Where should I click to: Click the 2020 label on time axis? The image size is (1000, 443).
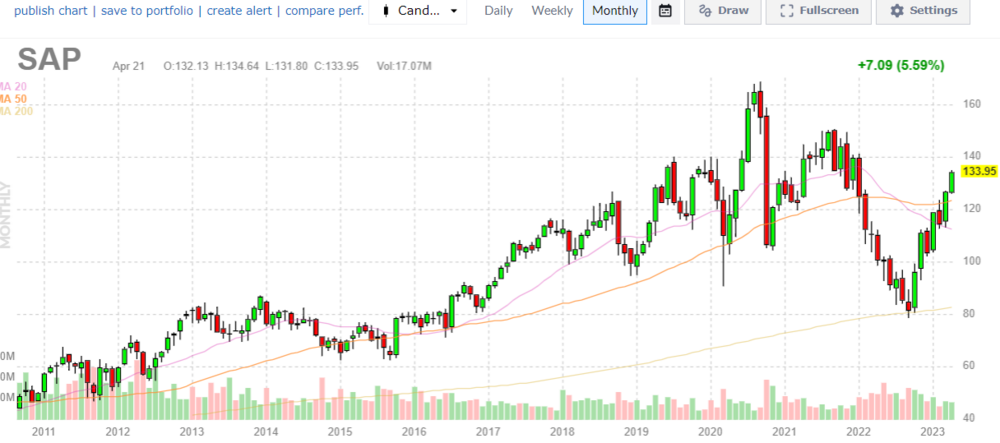709,431
